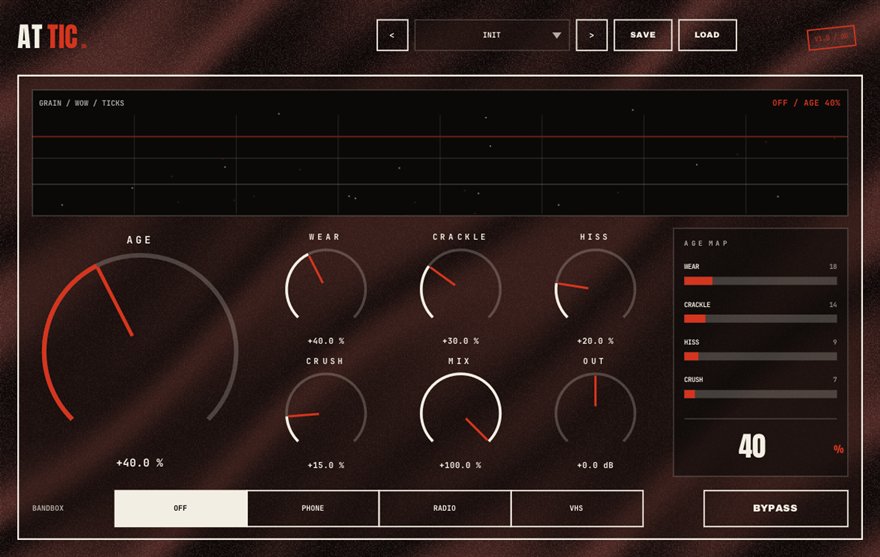Click the CRACKLE knob label
The width and height of the screenshot is (880, 557).
(x=460, y=237)
